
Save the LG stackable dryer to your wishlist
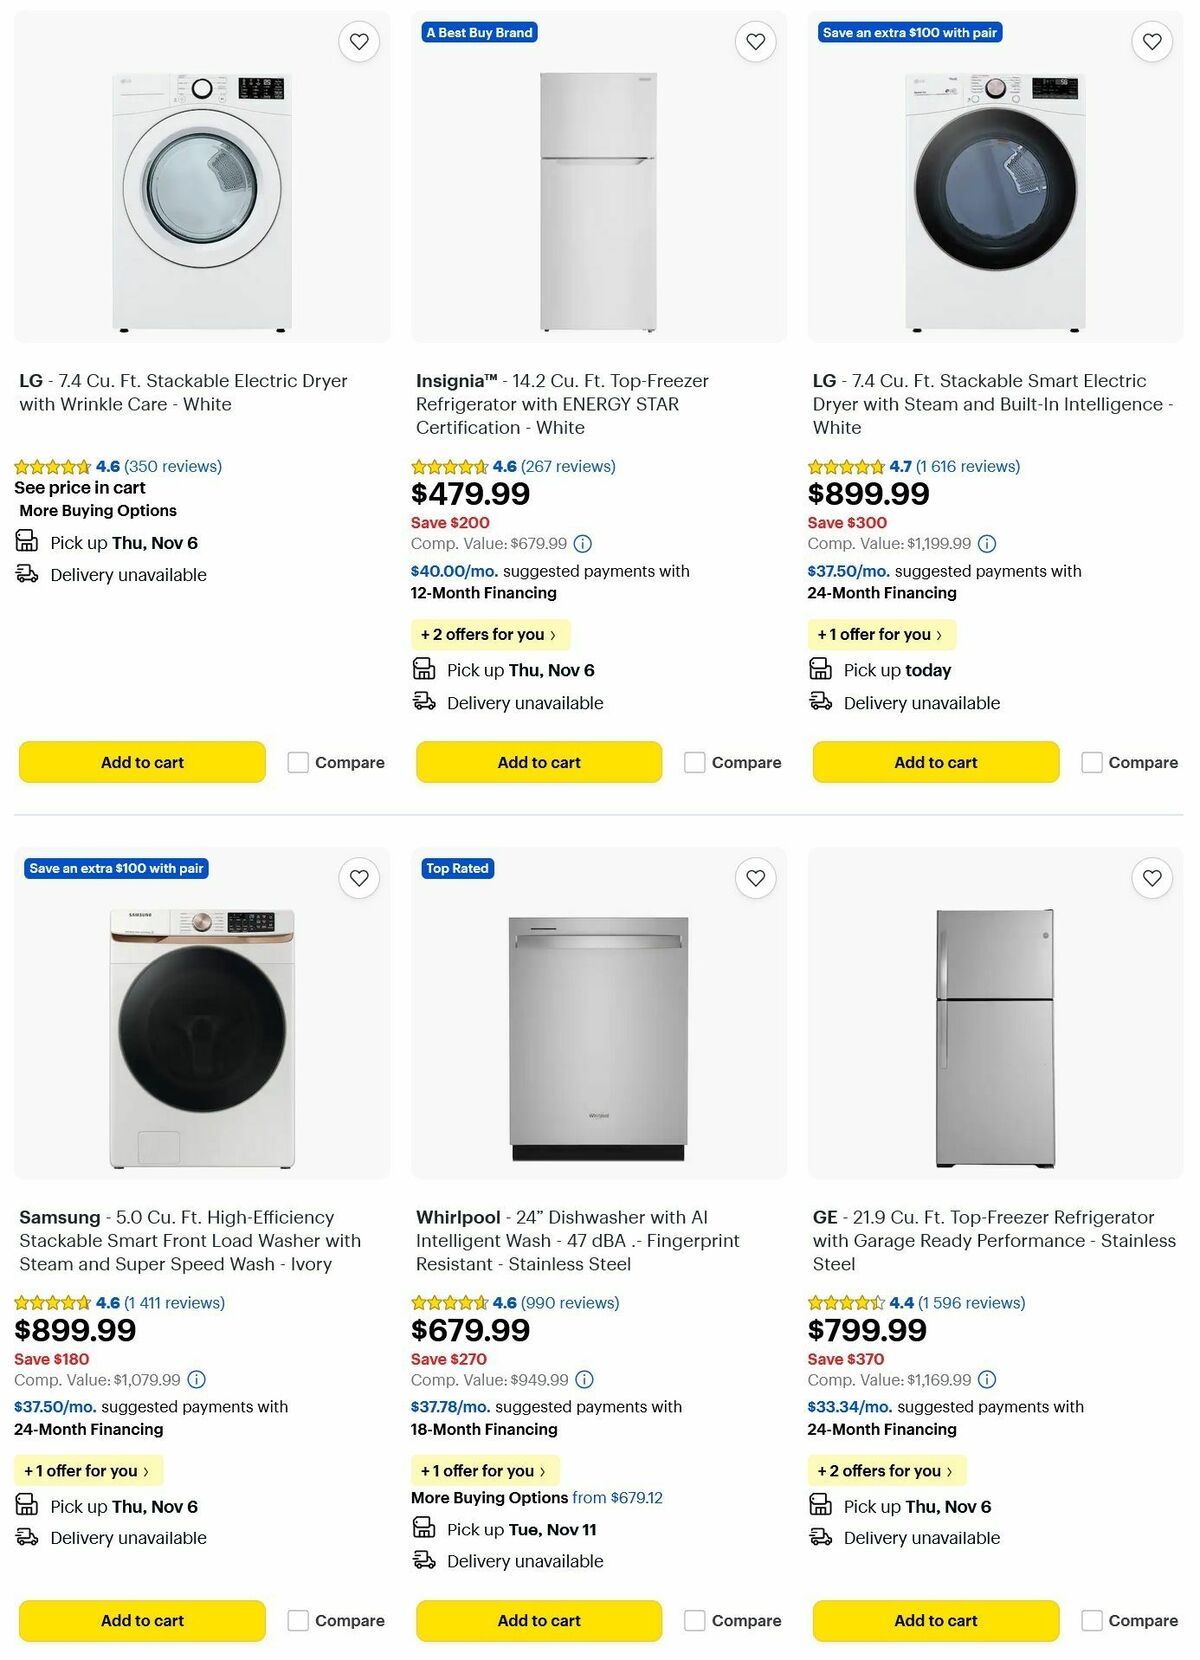click(359, 41)
